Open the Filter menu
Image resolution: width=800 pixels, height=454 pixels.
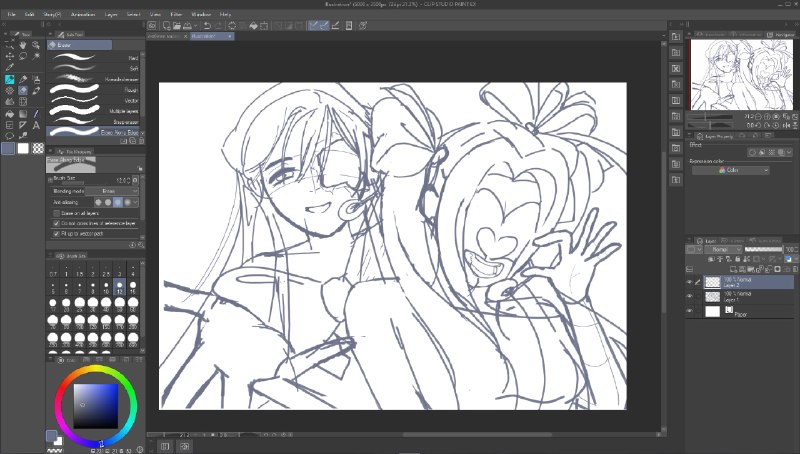click(176, 14)
